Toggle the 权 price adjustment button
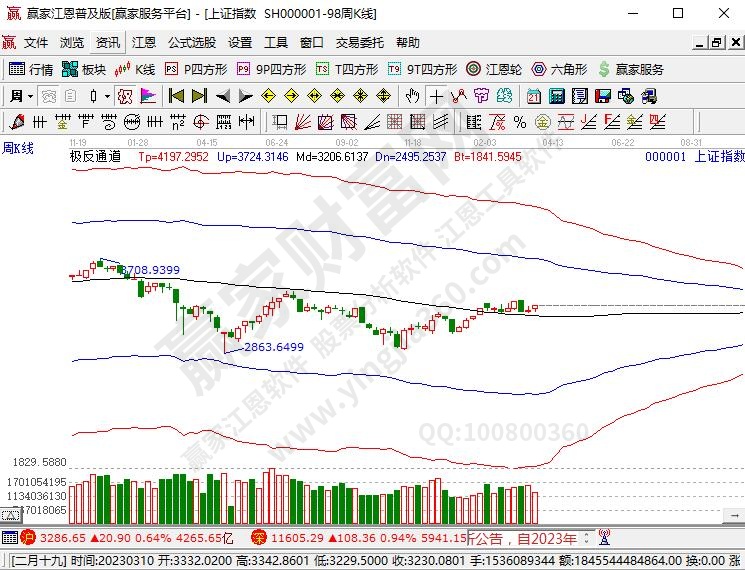 [x=124, y=96]
